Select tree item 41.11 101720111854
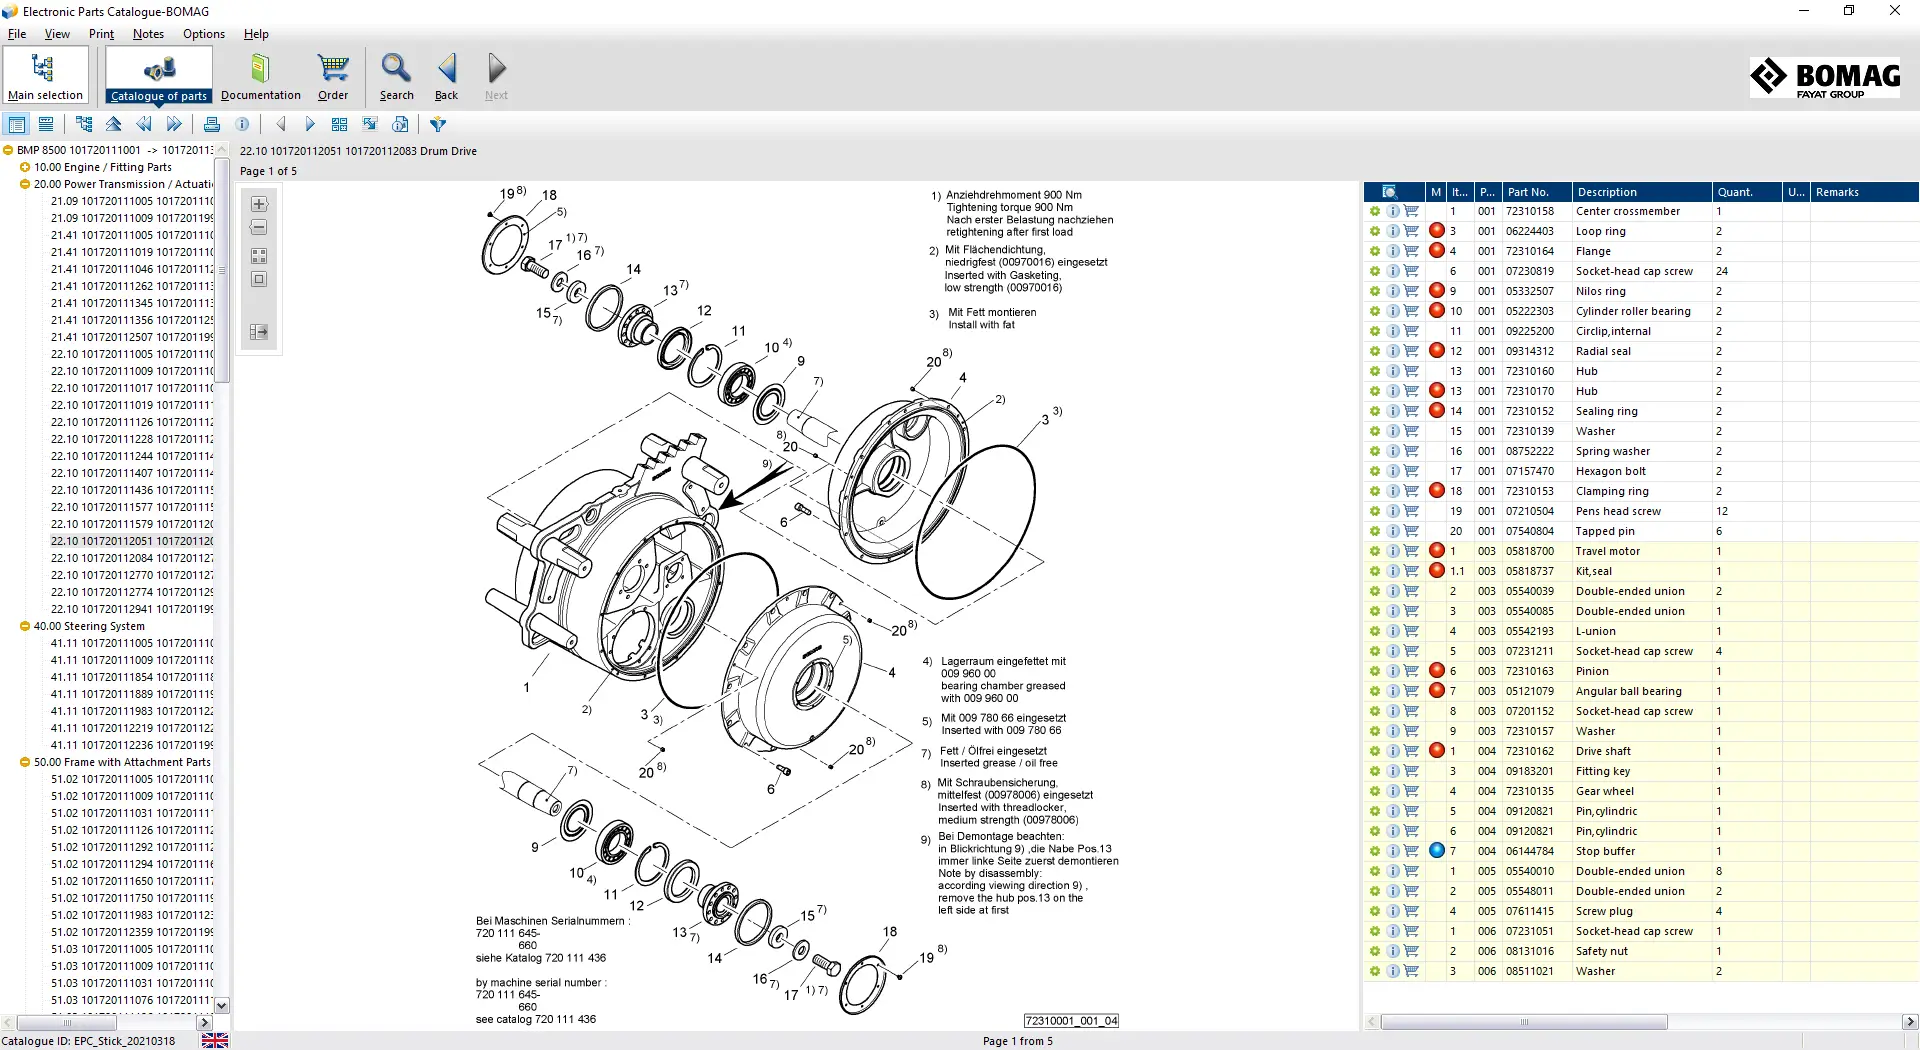The image size is (1920, 1050). [x=132, y=677]
